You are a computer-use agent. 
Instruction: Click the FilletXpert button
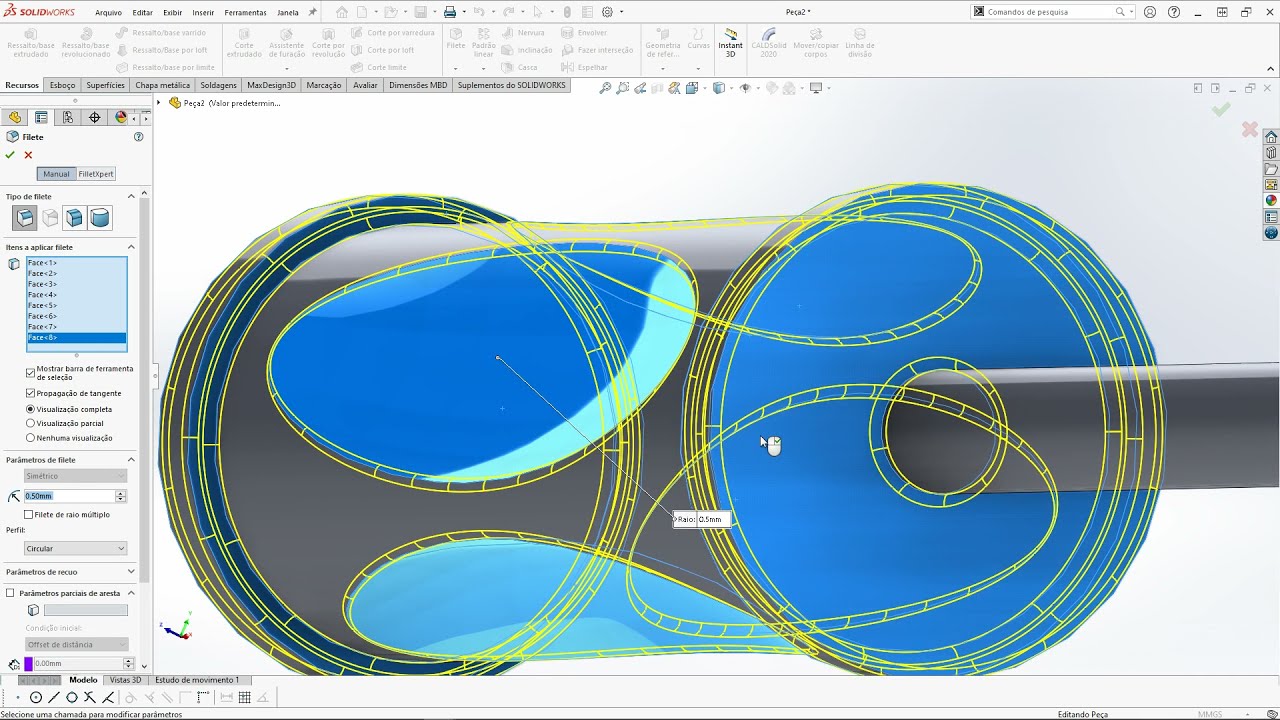pos(96,174)
